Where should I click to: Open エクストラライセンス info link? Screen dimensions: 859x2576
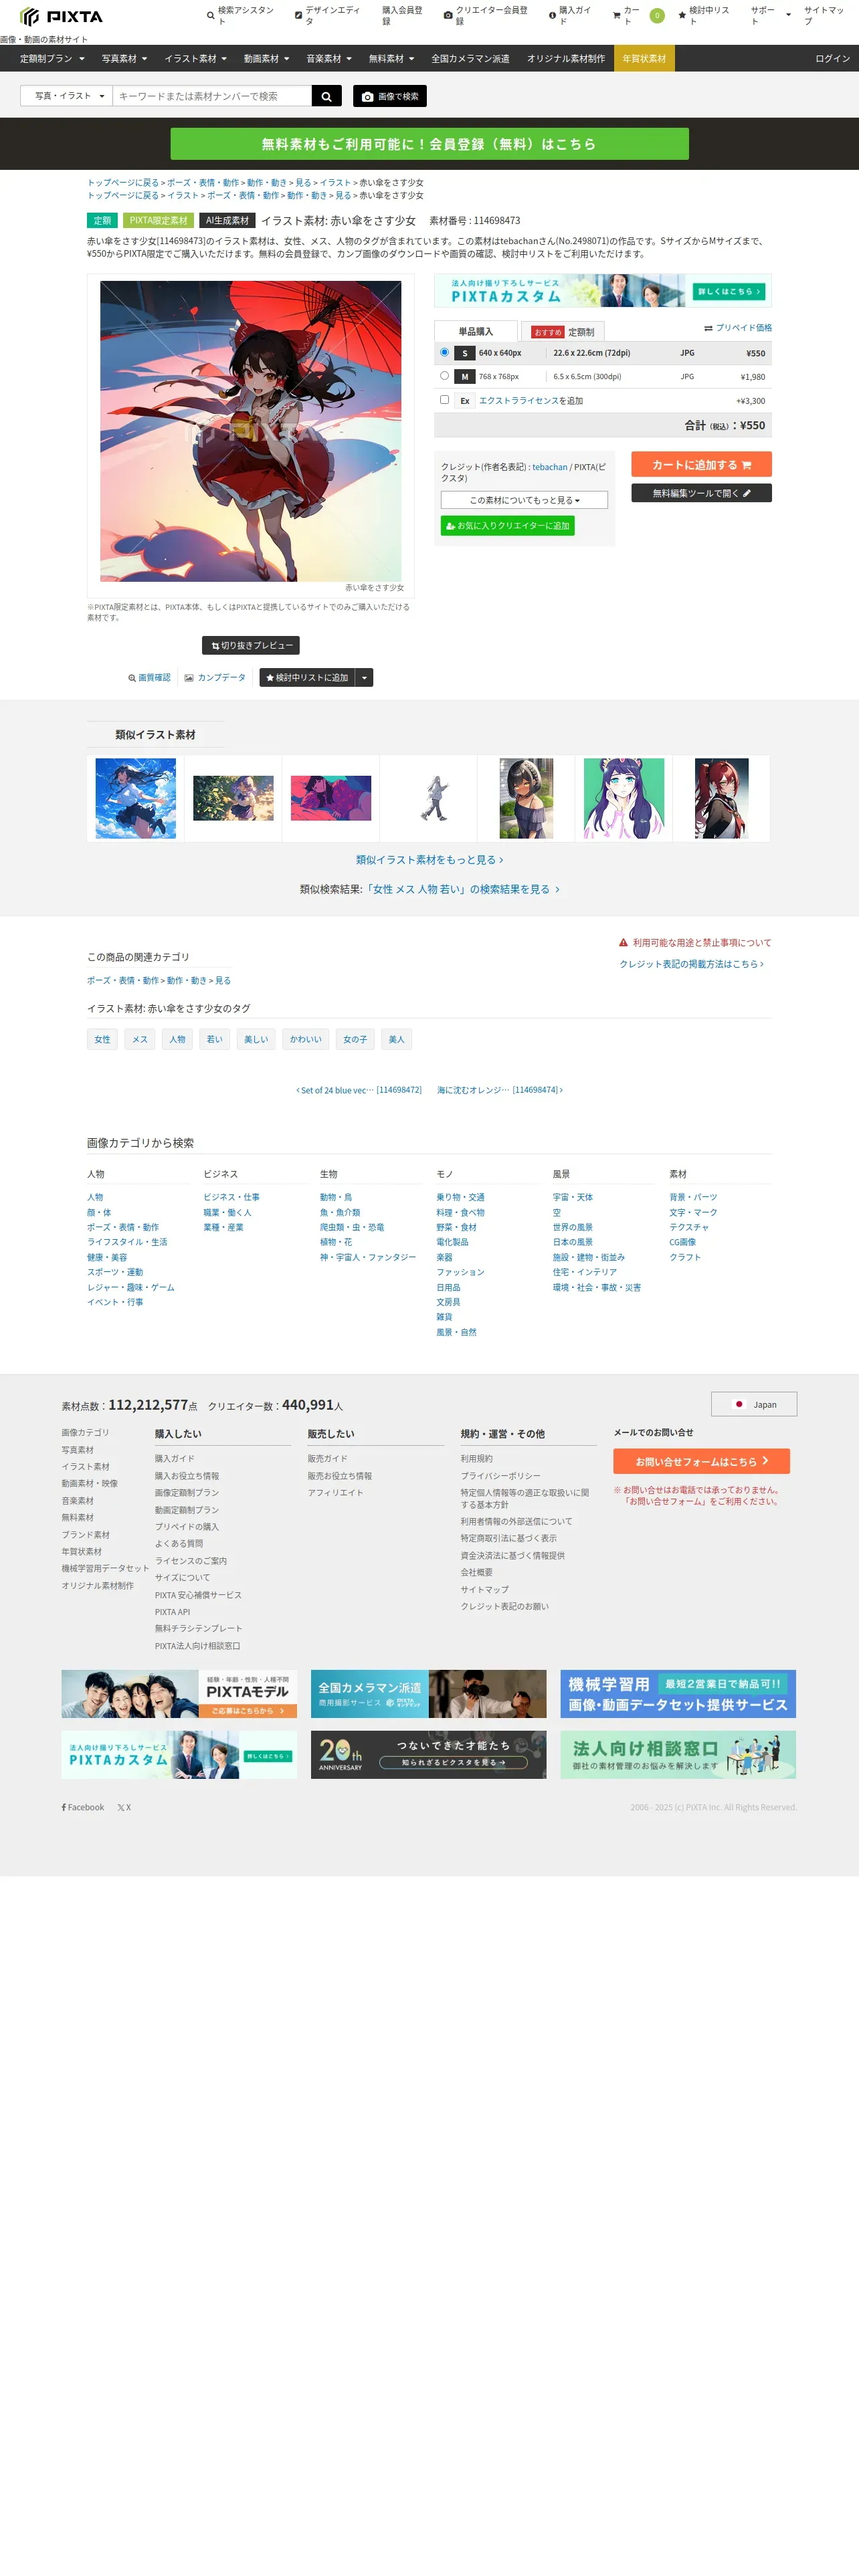[518, 401]
